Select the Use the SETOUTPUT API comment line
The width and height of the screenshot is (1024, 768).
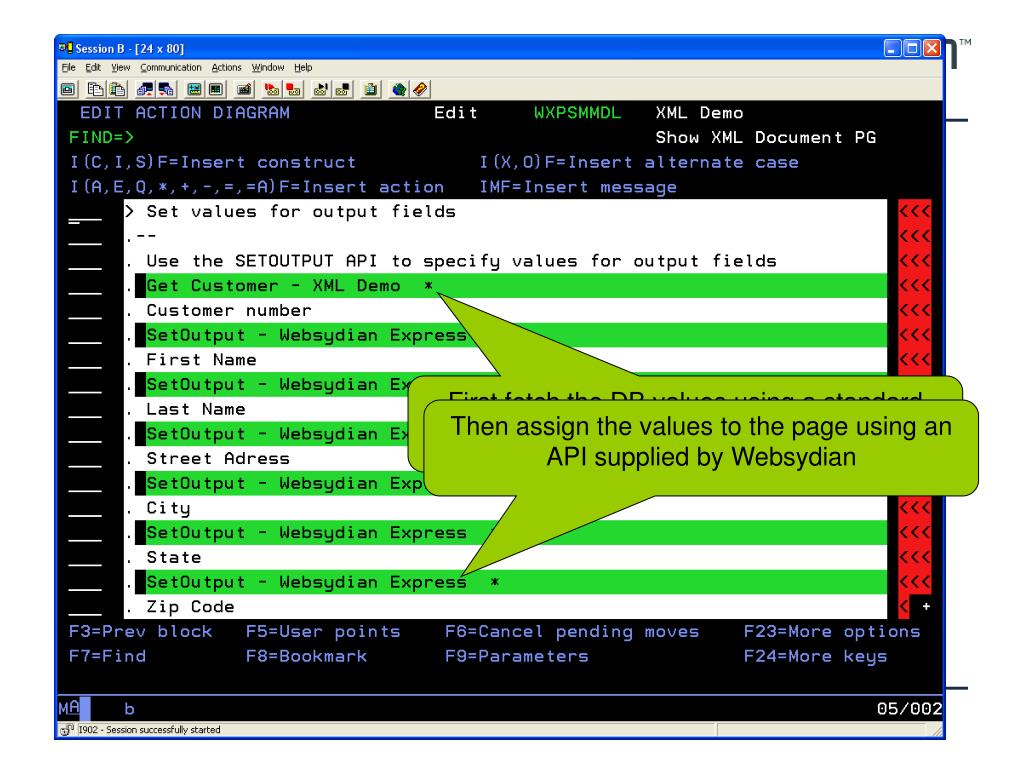(461, 261)
